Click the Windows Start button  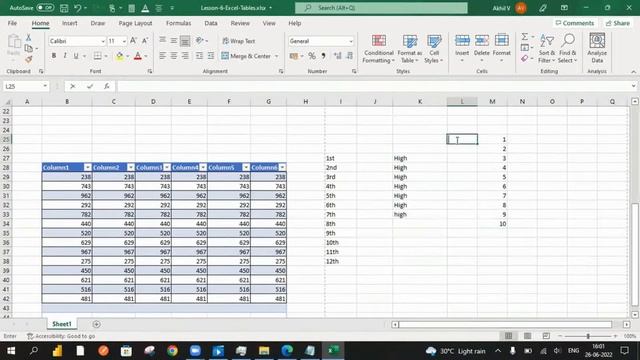point(11,351)
